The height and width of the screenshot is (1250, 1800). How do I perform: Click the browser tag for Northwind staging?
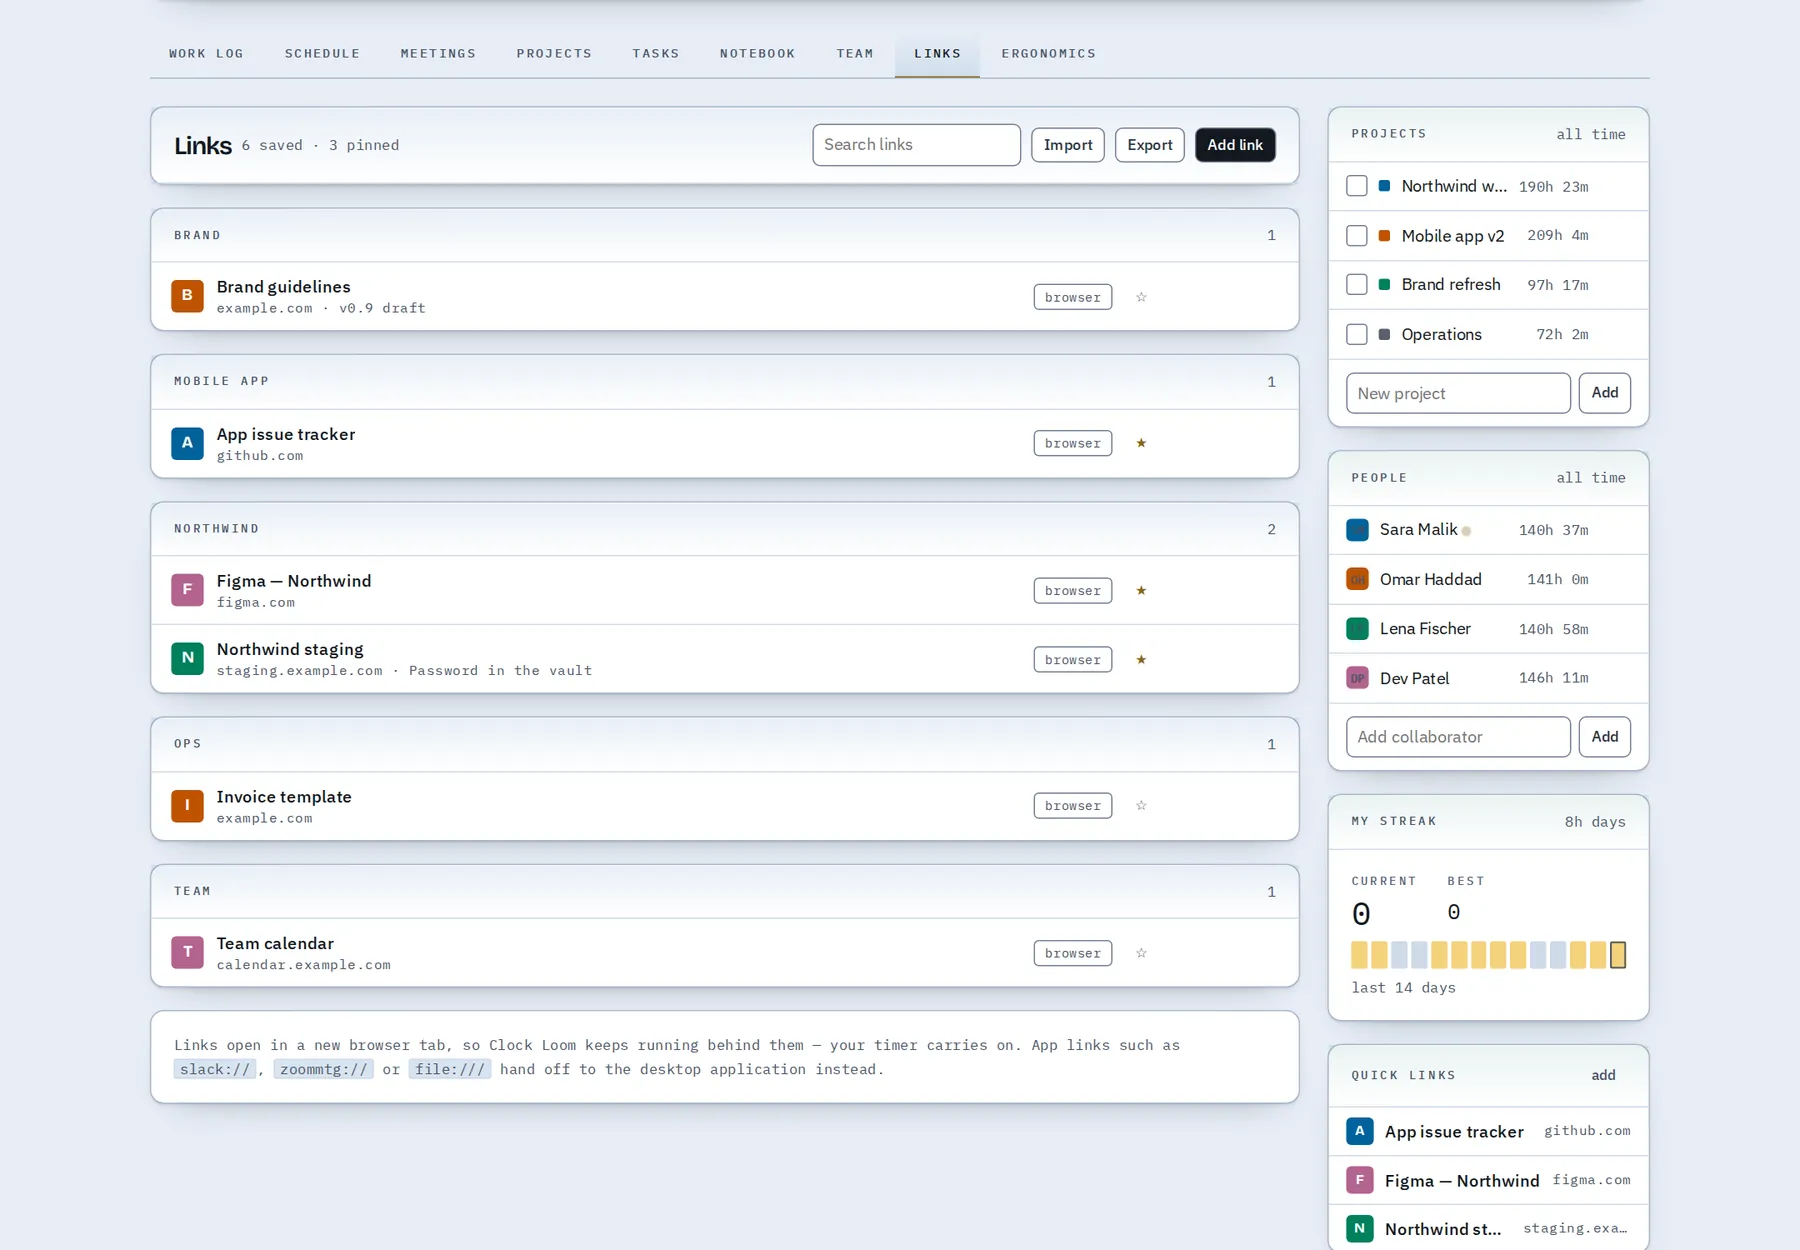point(1073,660)
